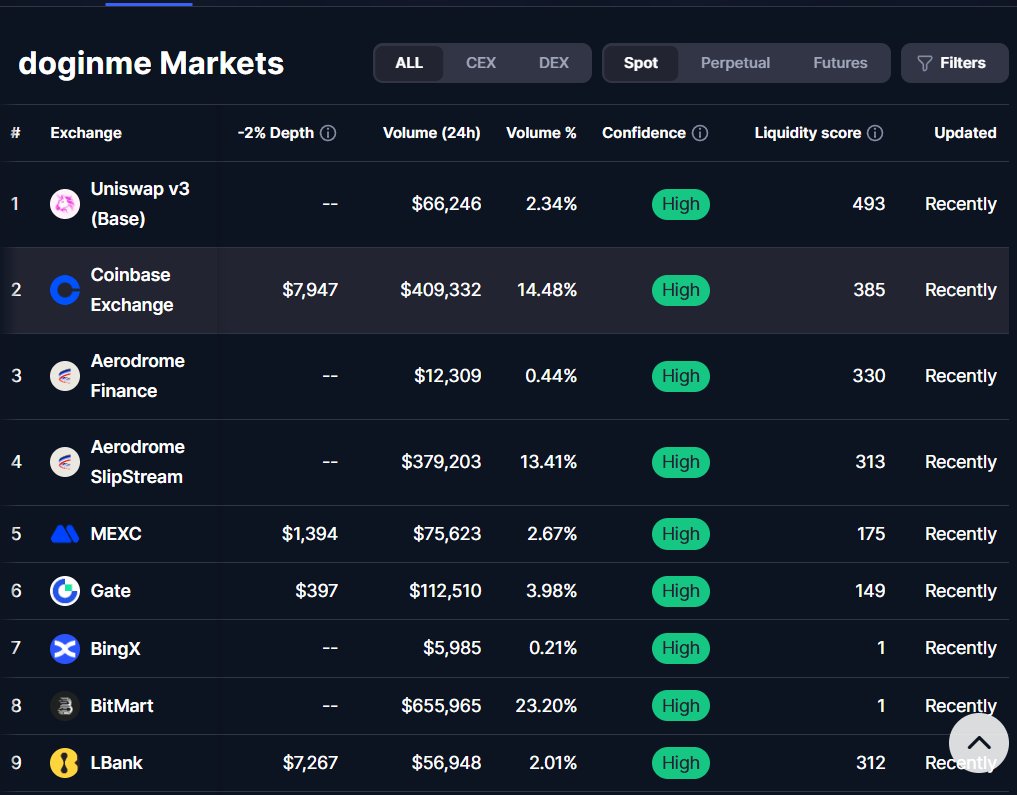Open the BitMart exchange link

pos(122,706)
